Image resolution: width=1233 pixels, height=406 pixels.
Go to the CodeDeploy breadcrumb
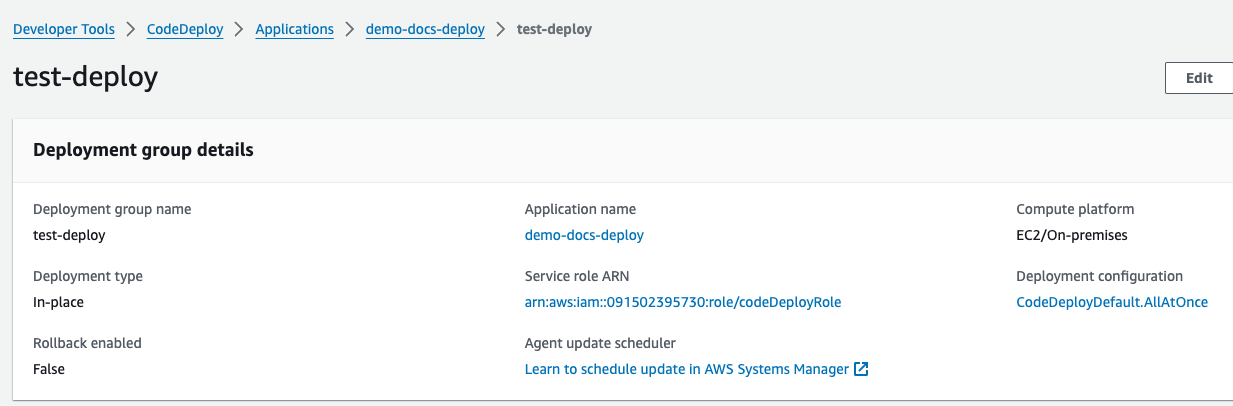click(x=185, y=29)
